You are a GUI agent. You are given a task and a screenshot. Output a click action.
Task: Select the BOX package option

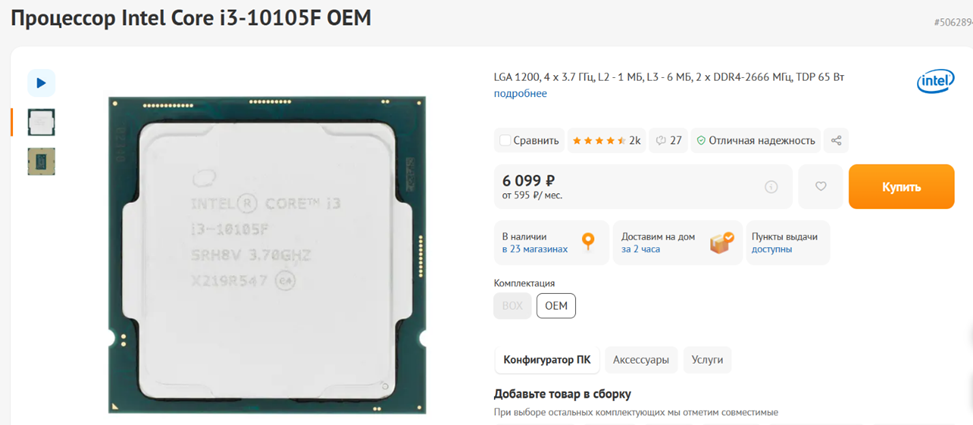[513, 306]
